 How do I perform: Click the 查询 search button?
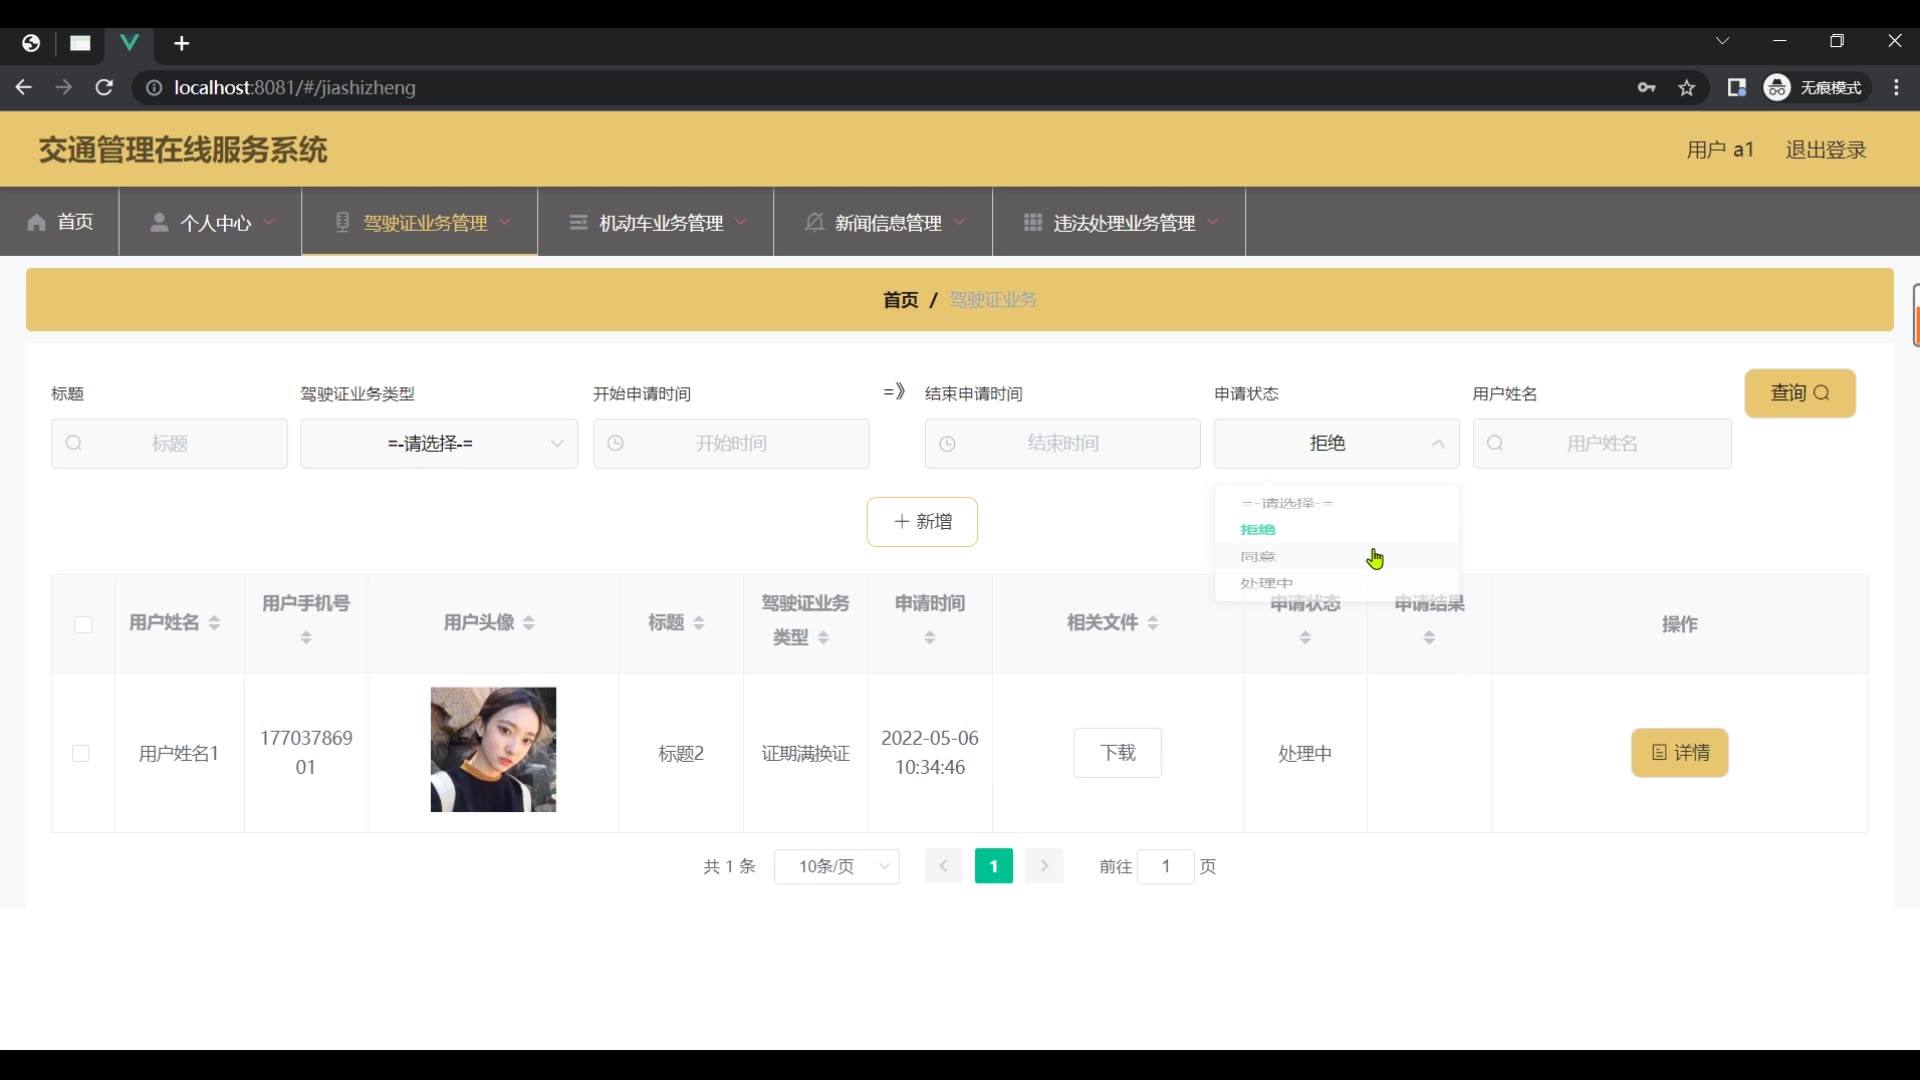coord(1799,393)
